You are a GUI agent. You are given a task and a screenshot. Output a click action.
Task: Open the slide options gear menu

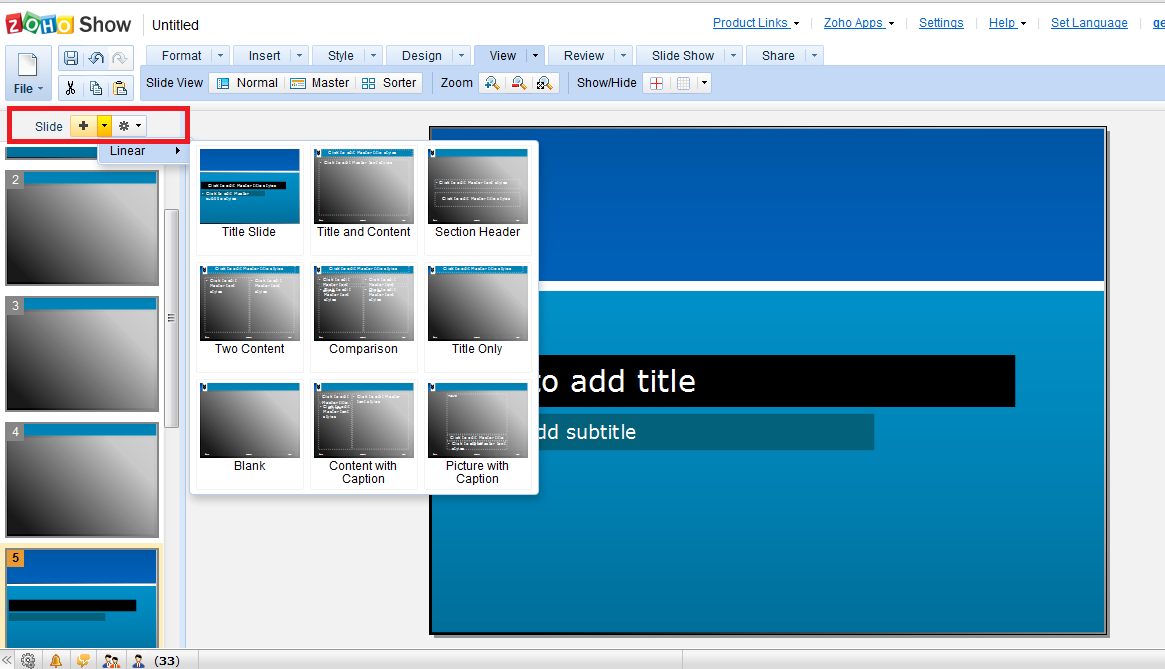(129, 126)
